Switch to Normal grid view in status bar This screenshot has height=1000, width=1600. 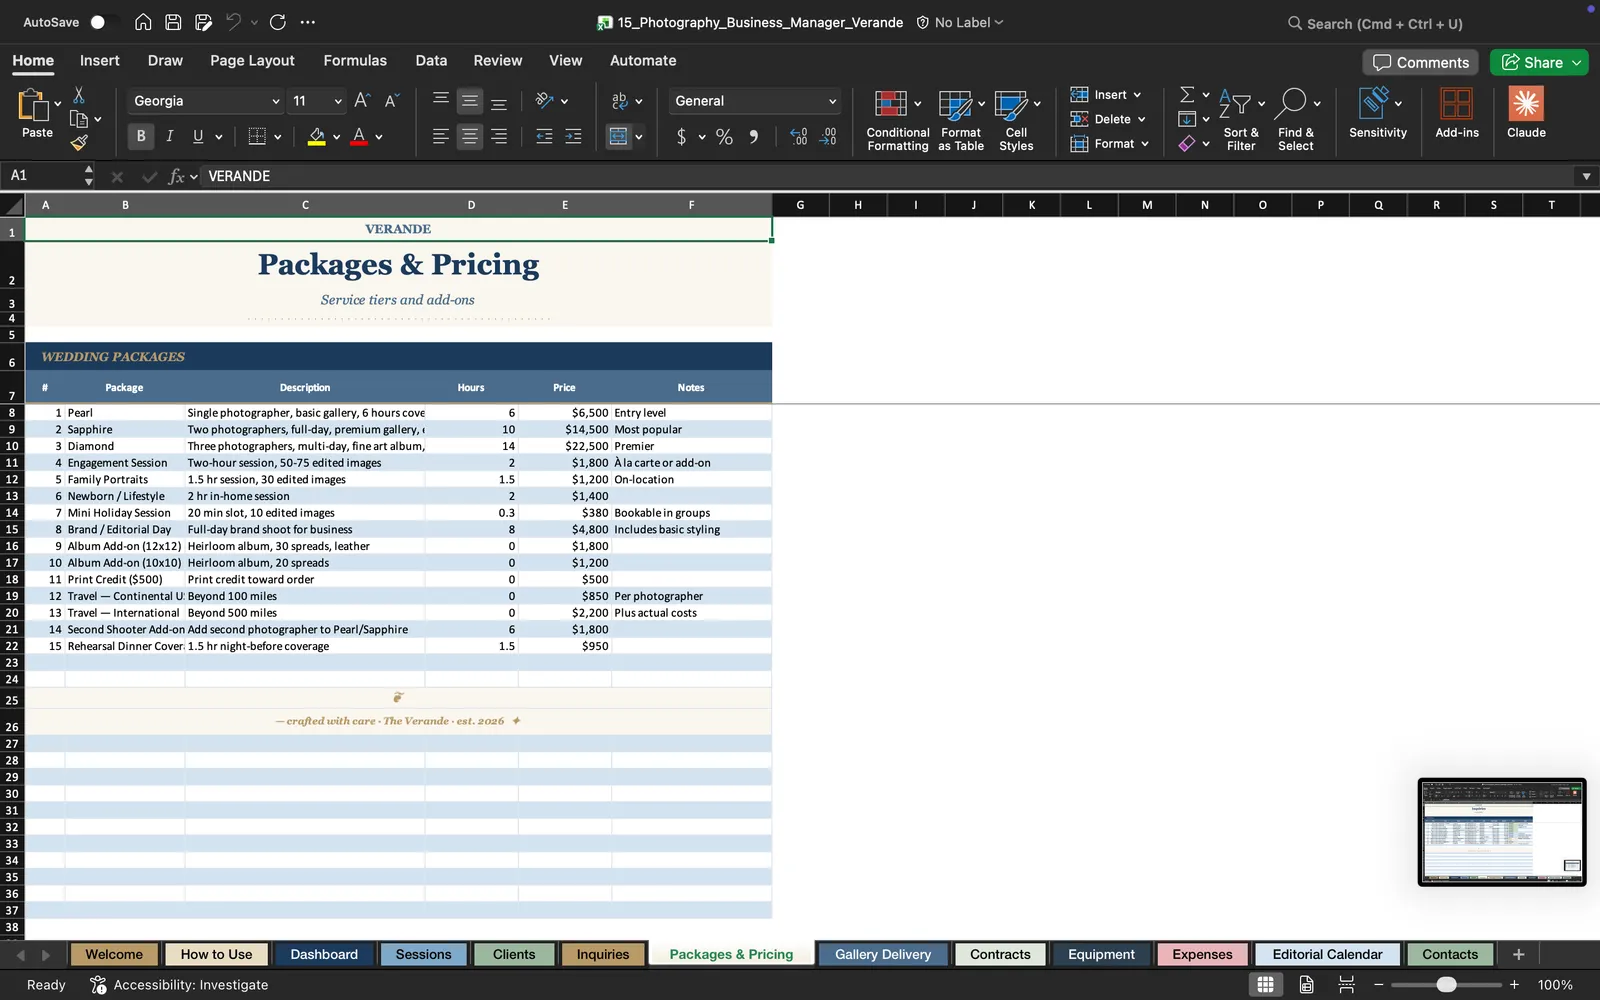coord(1265,984)
